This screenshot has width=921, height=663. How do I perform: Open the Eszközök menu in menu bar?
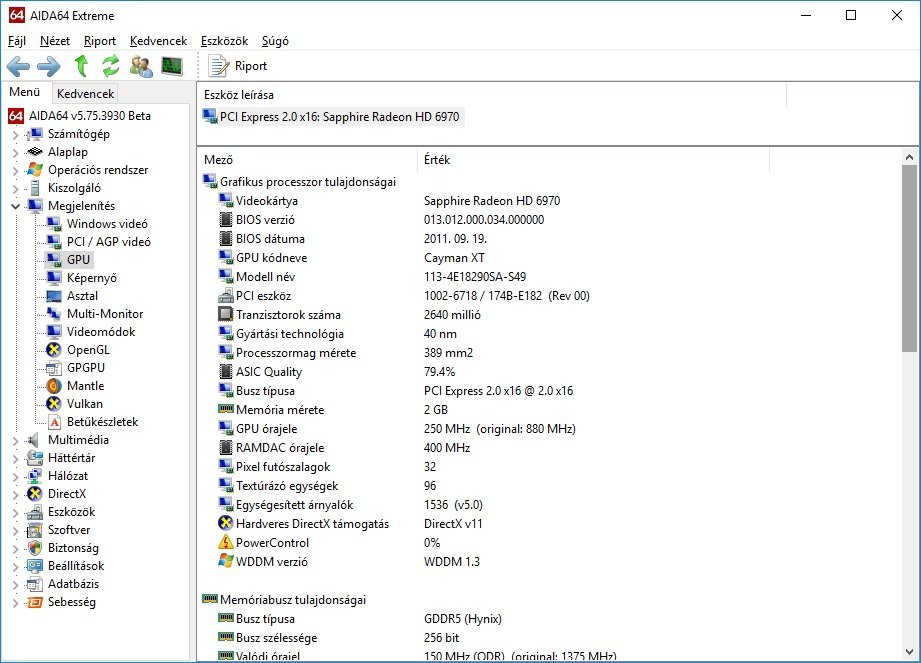point(224,41)
